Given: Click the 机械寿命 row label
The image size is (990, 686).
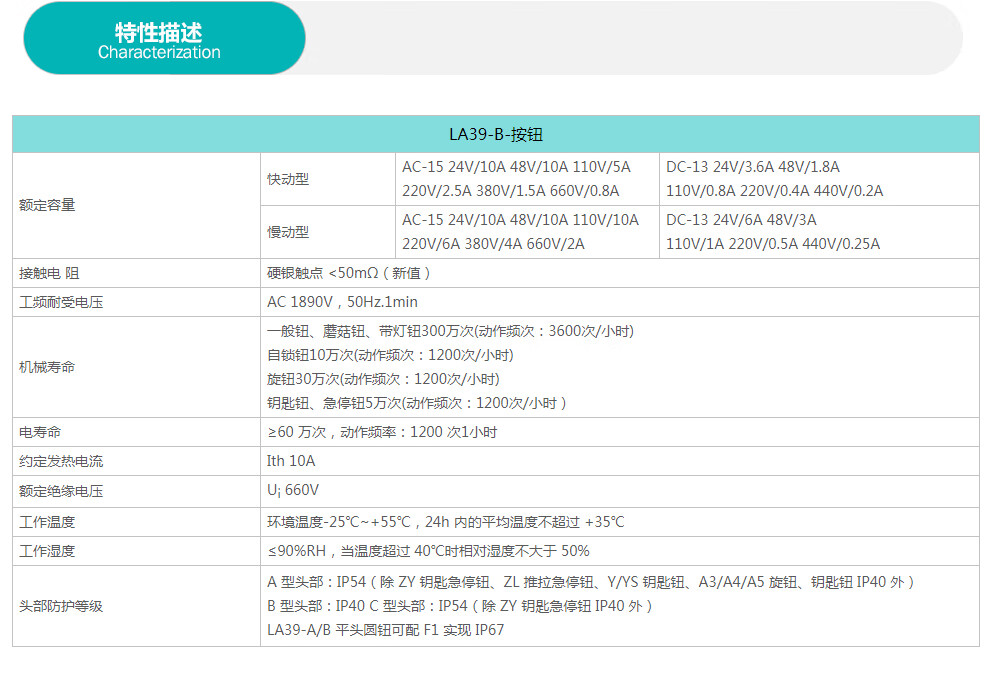Looking at the screenshot, I should point(47,367).
